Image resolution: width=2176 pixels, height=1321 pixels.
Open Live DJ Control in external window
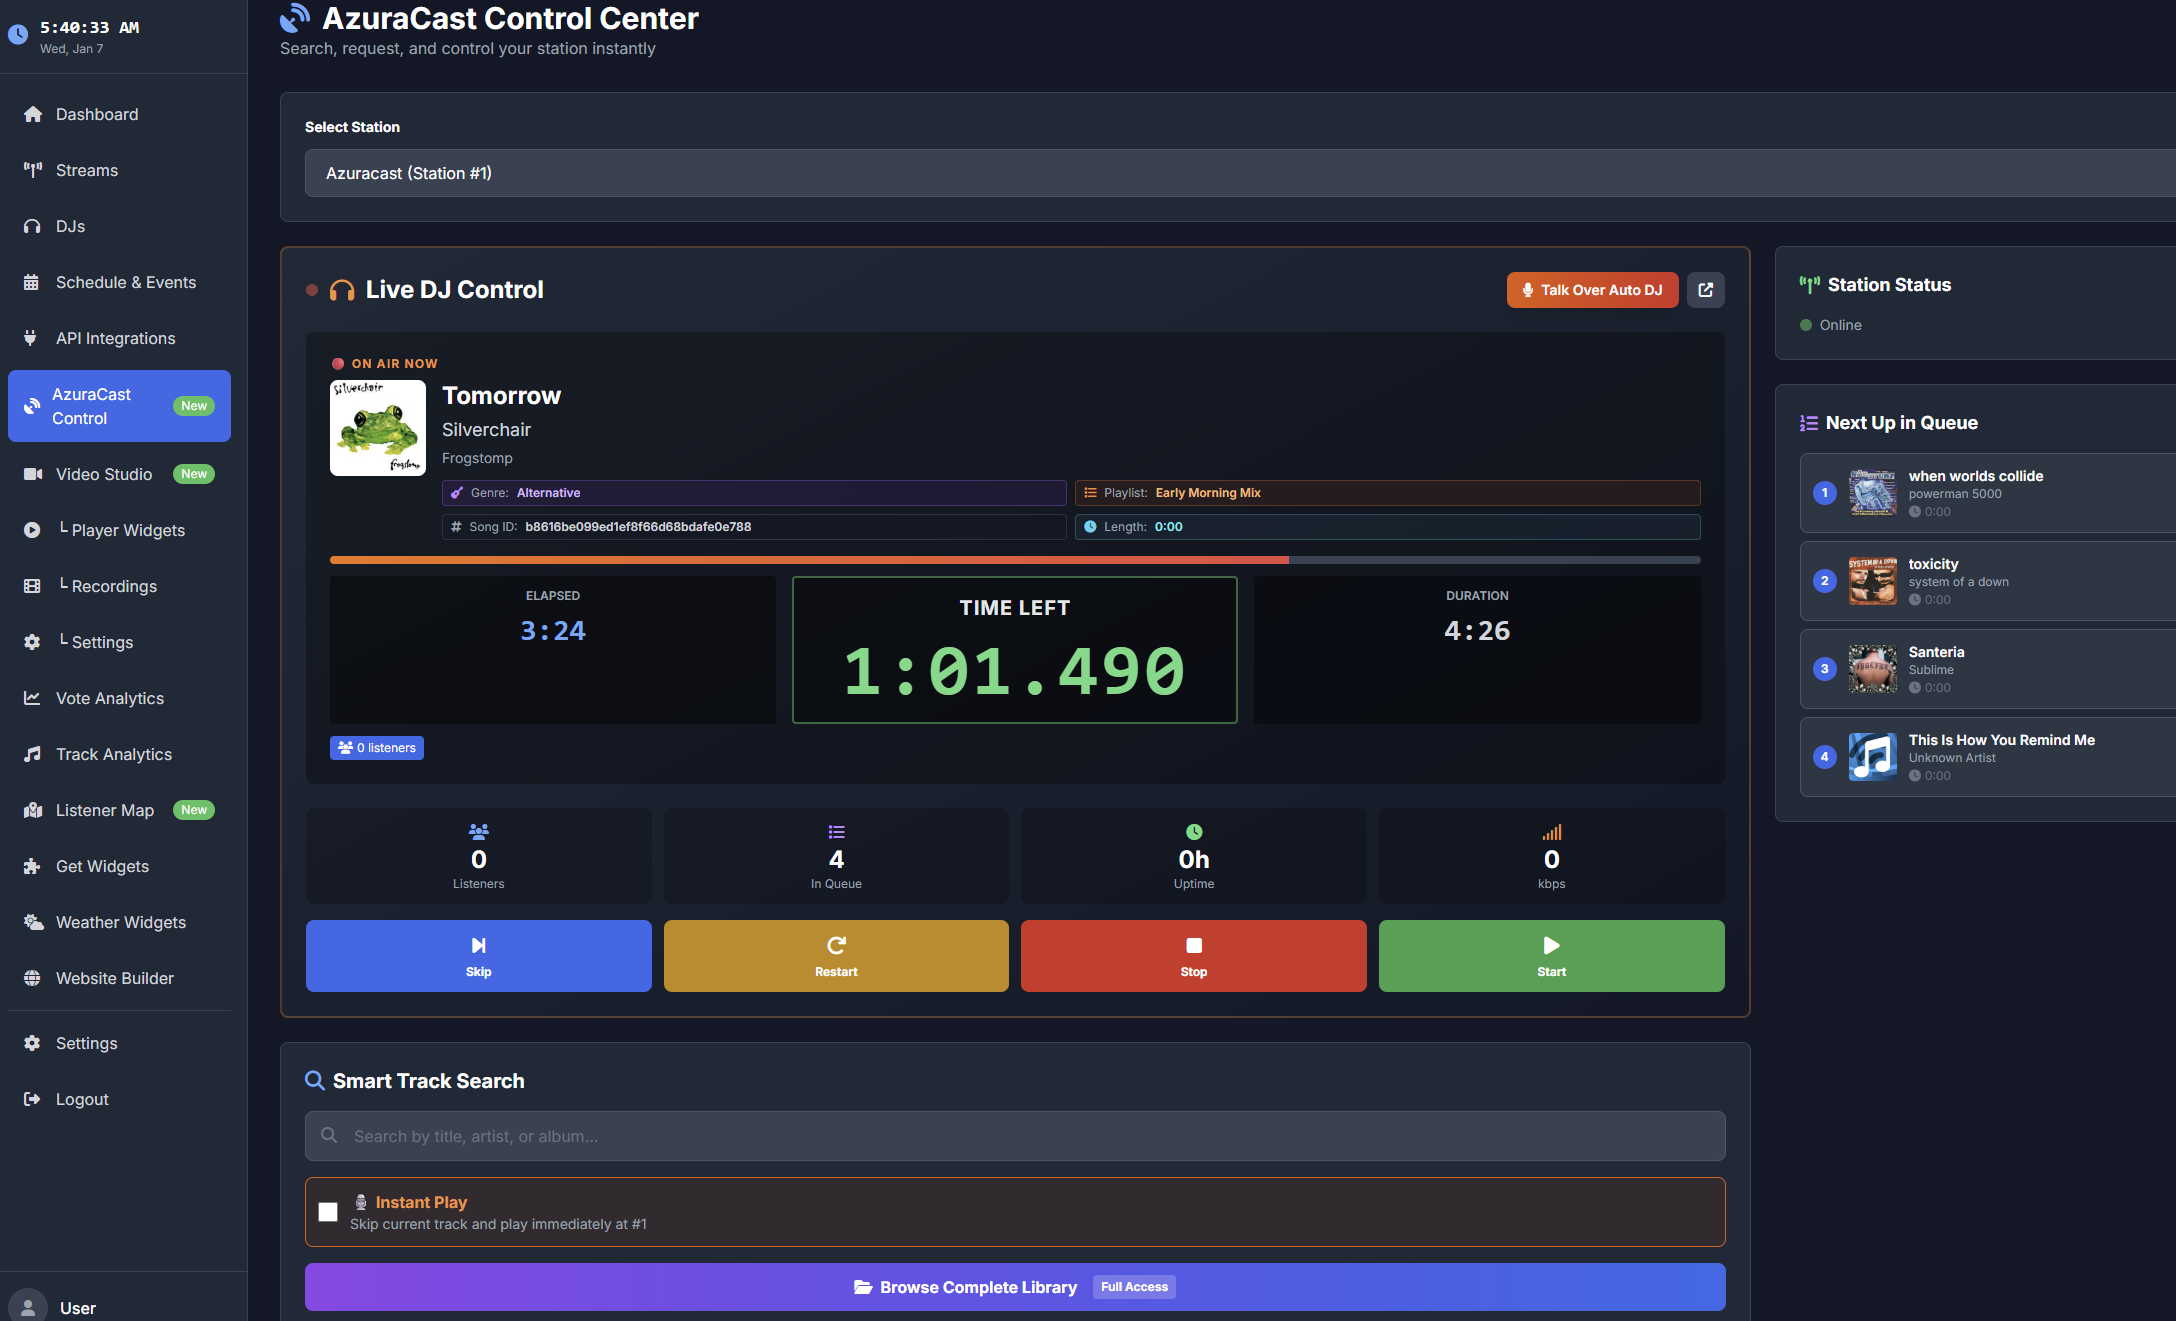pos(1706,290)
